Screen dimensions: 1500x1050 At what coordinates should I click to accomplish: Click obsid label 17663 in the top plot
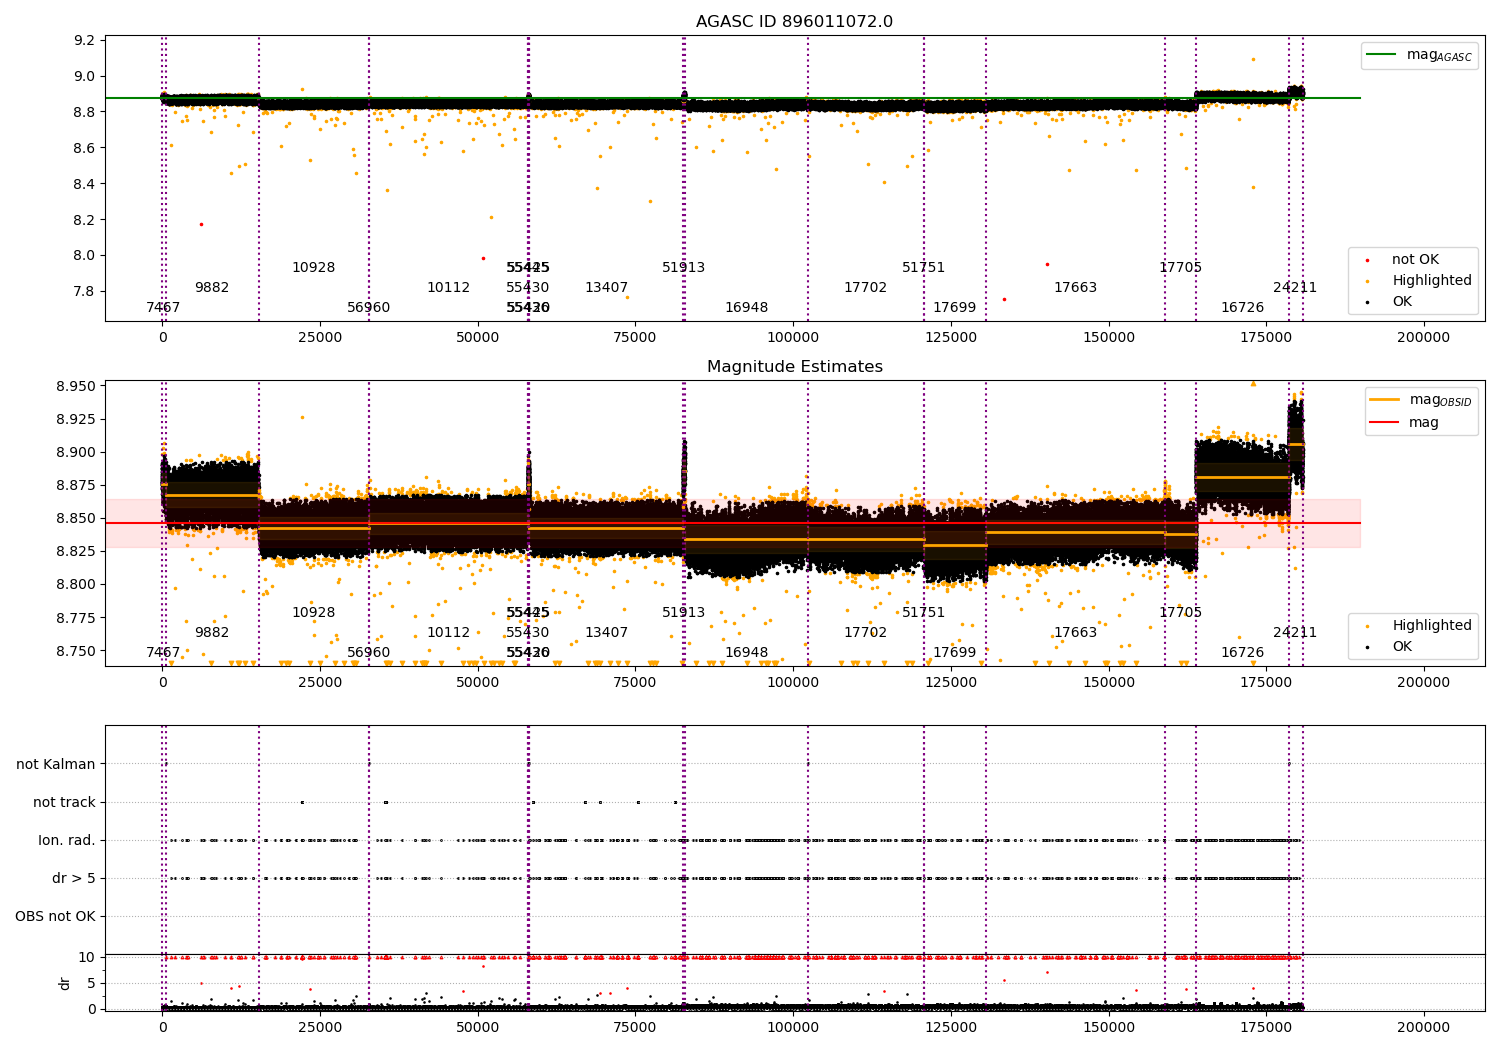1076,288
